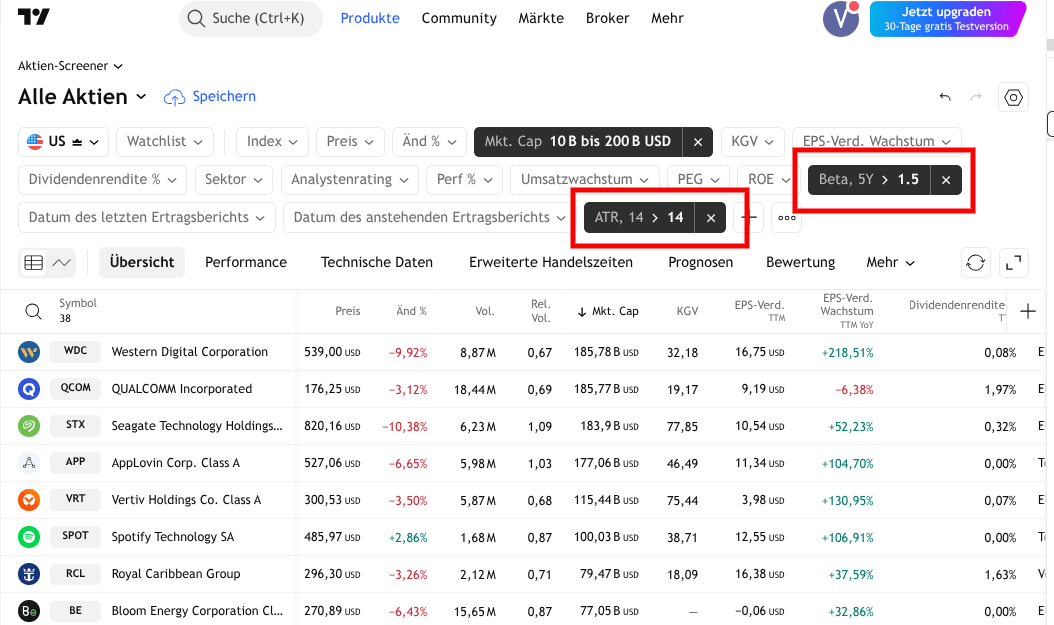Click the Seagate logo icon
1054x625 pixels.
pos(29,426)
